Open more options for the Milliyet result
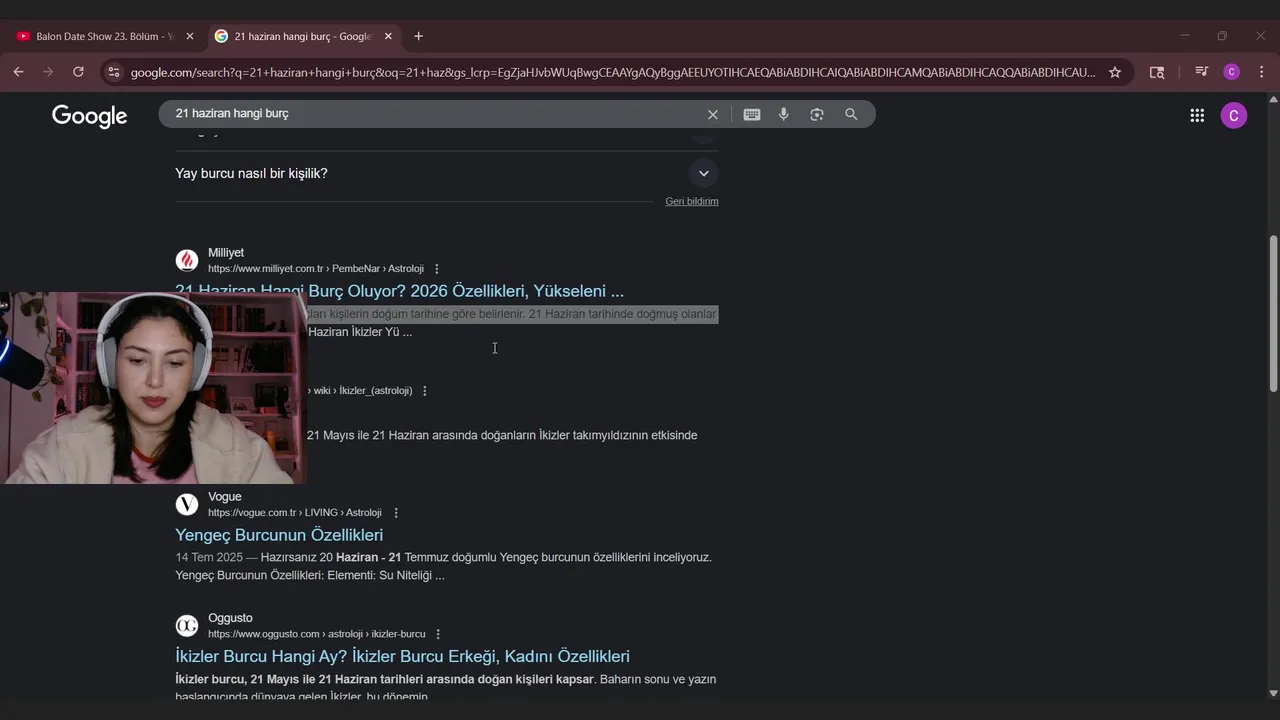The height and width of the screenshot is (720, 1280). pos(437,269)
